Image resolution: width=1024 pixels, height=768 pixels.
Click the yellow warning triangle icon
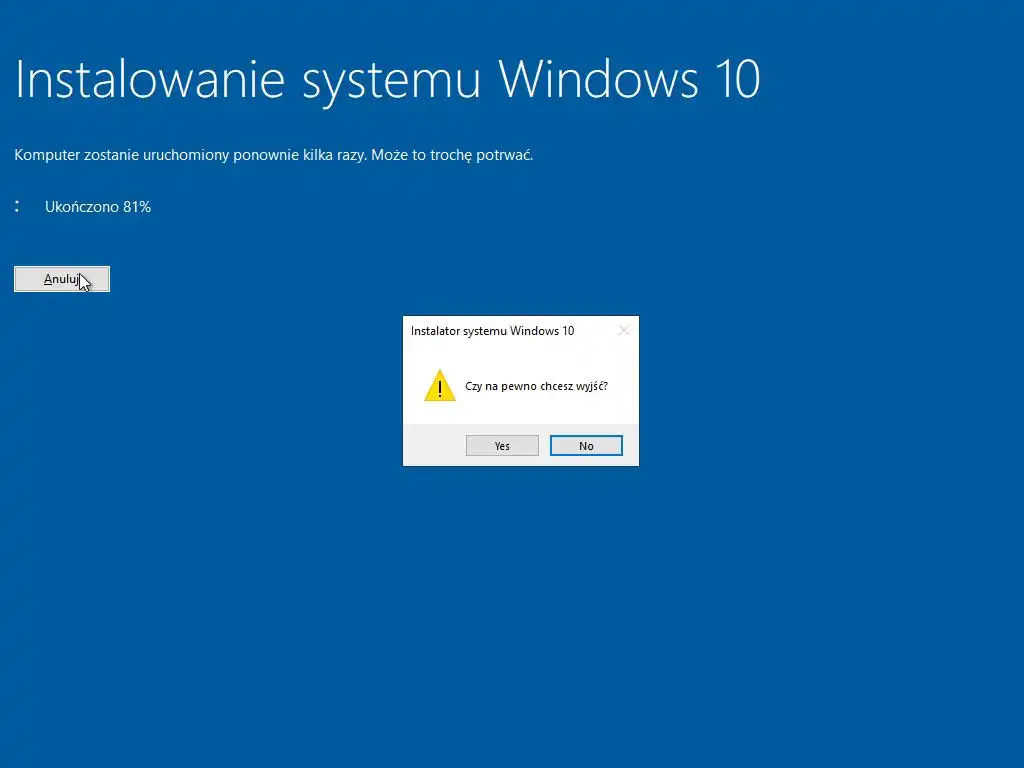[x=440, y=385]
